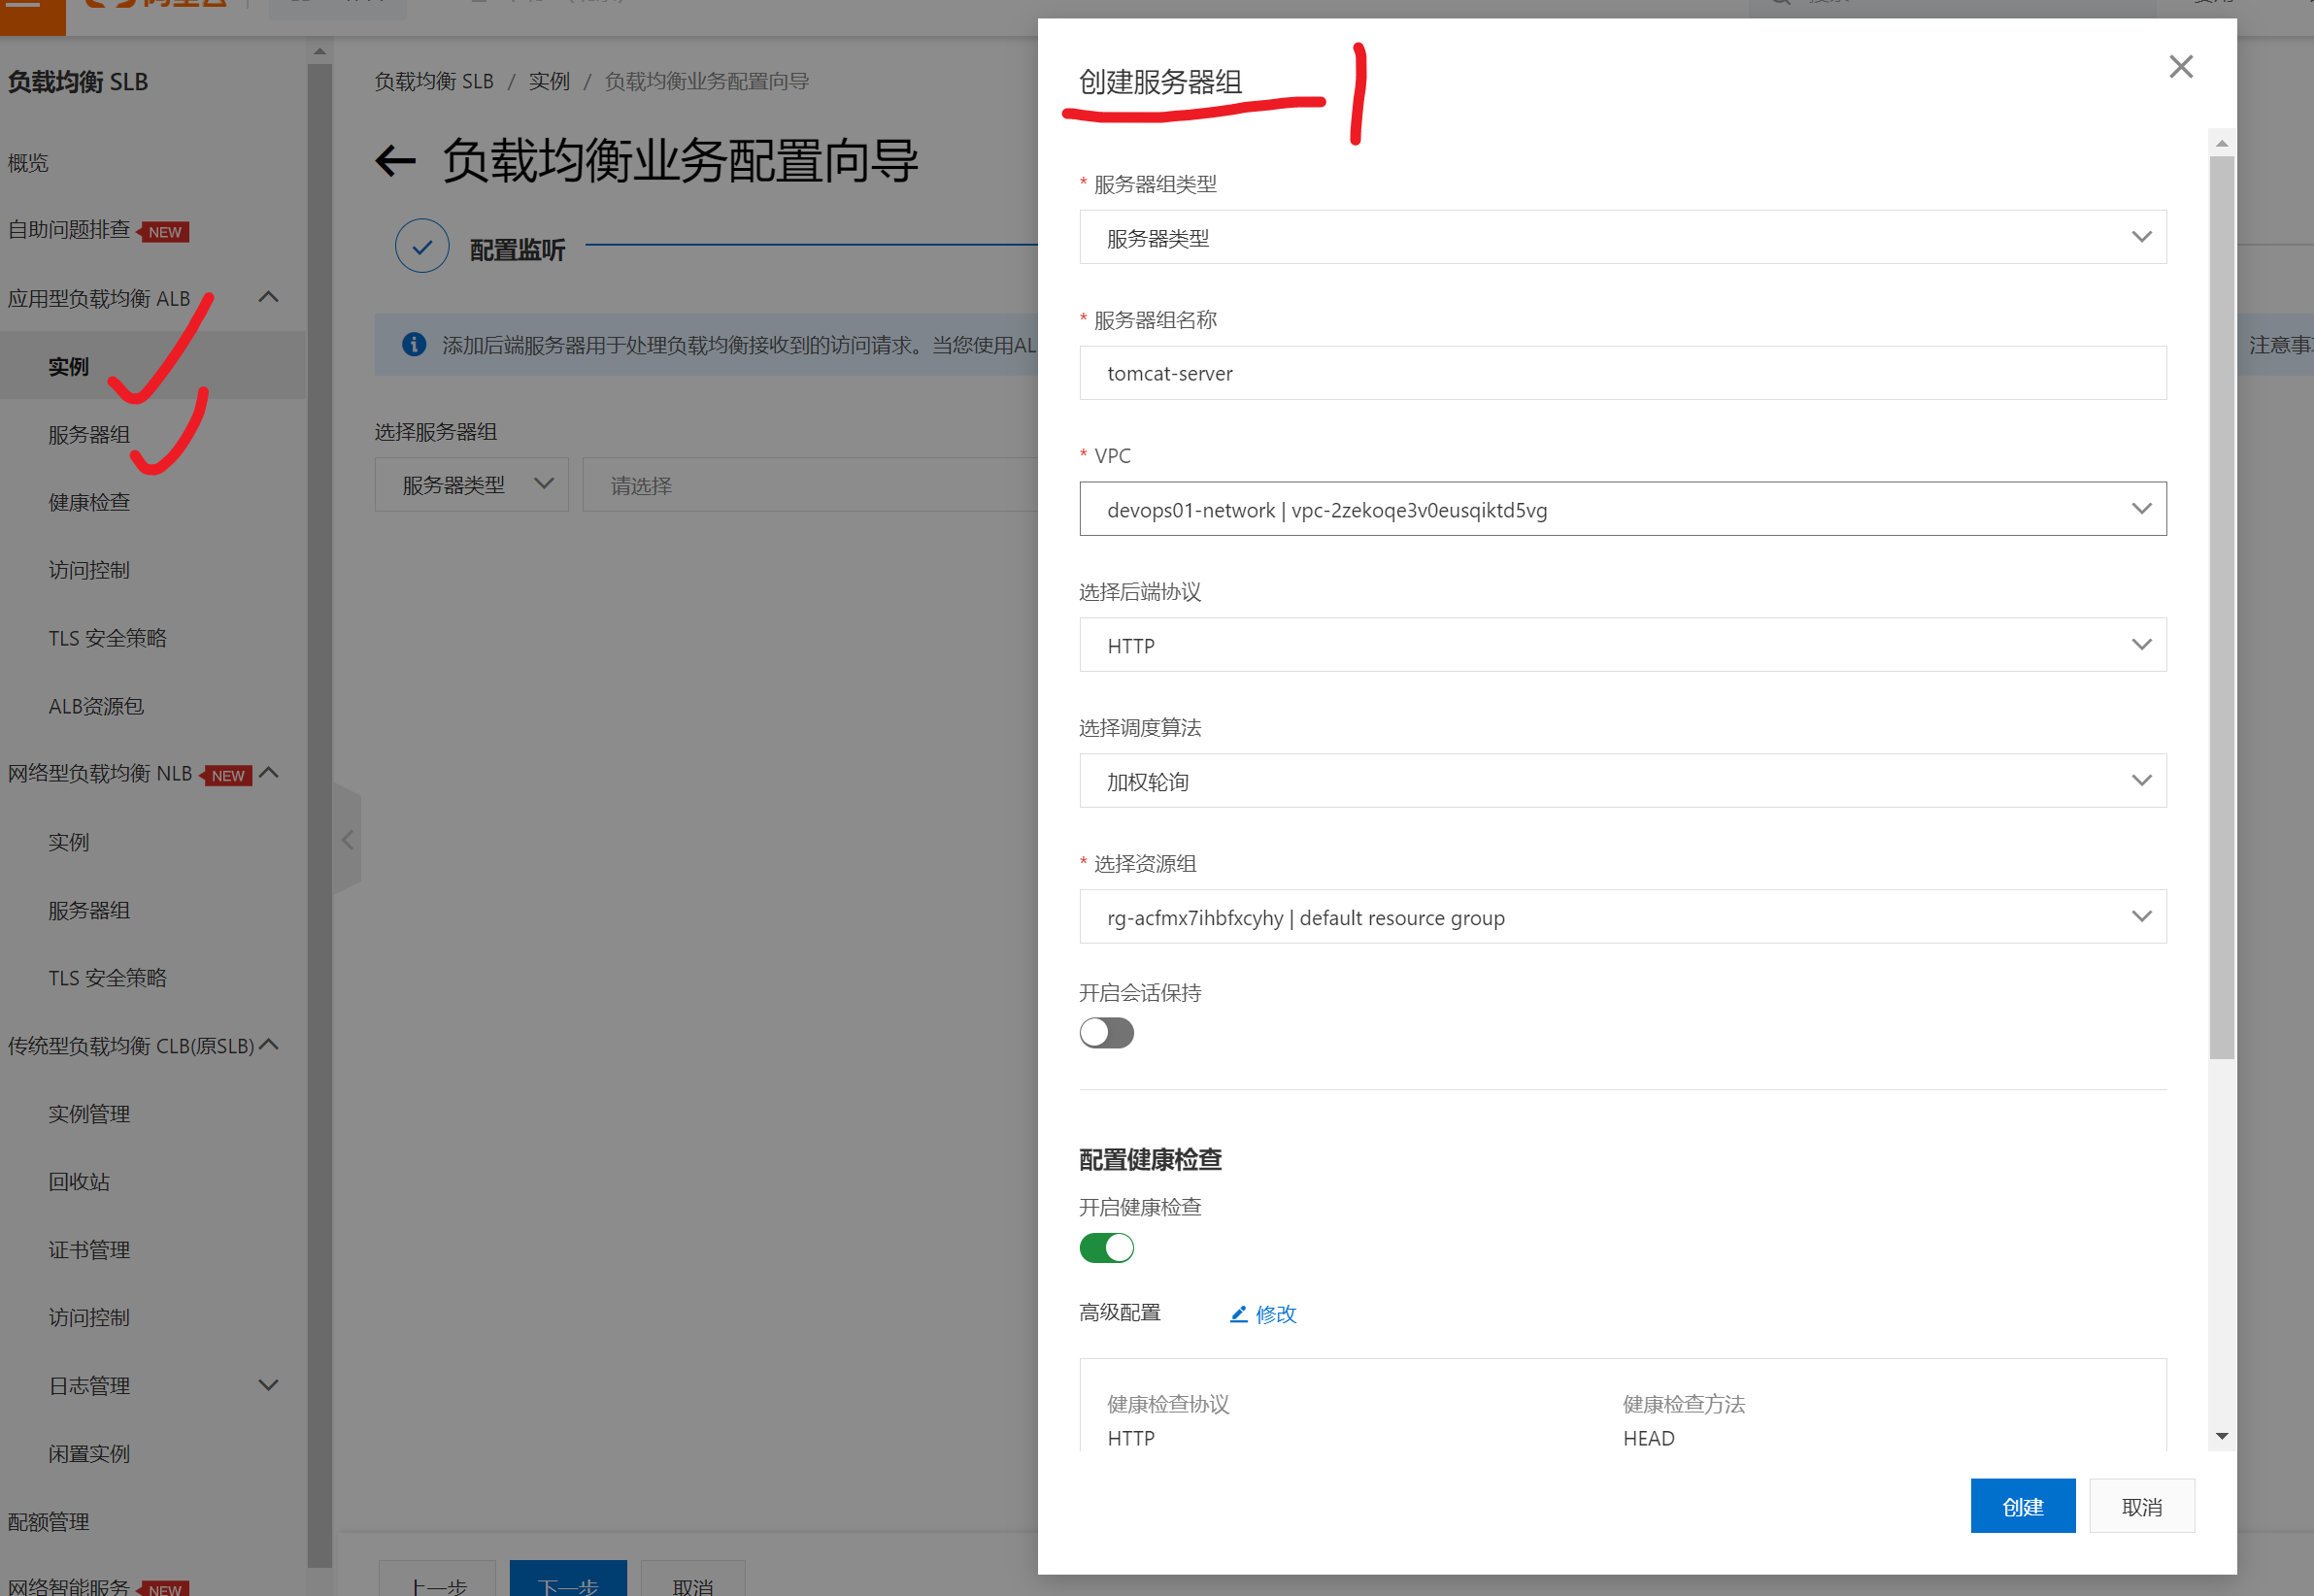Image resolution: width=2314 pixels, height=1596 pixels.
Task: Open the VPC devops01-network dropdown
Action: [x=1622, y=509]
